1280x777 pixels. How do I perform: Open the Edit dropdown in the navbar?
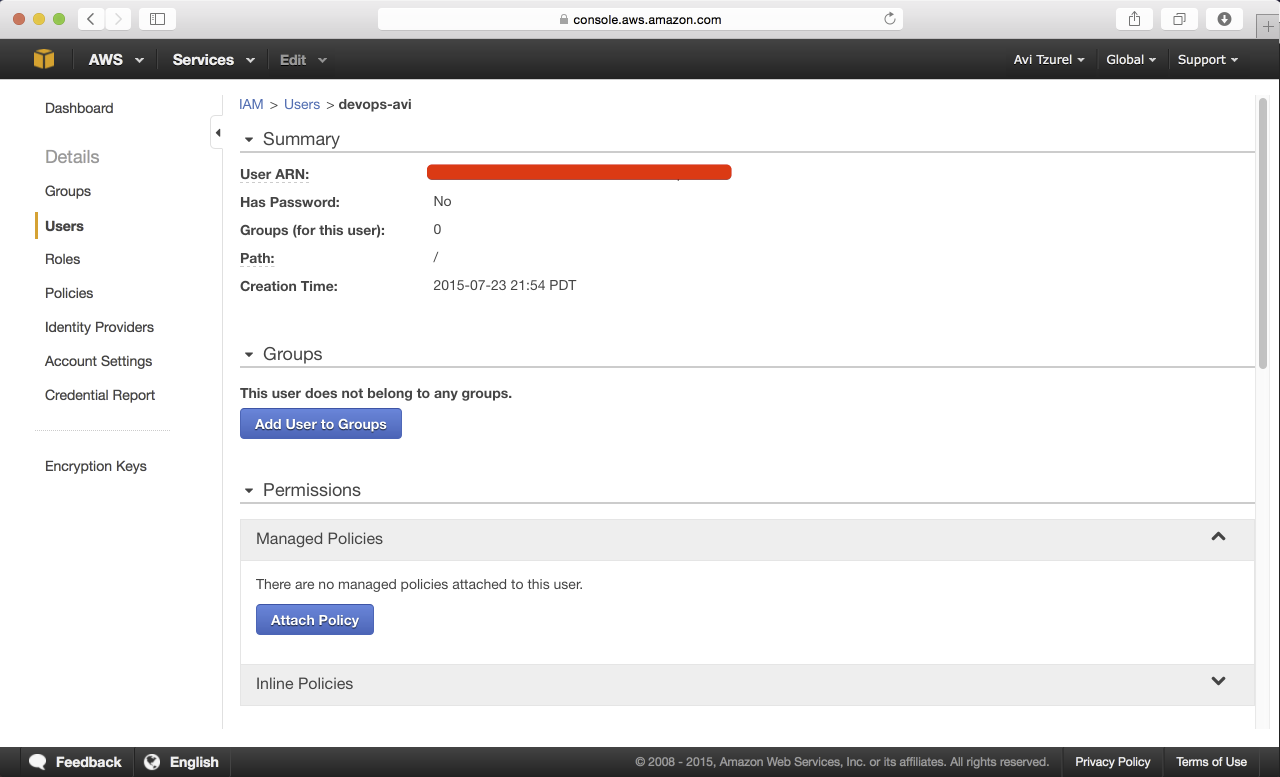303,59
